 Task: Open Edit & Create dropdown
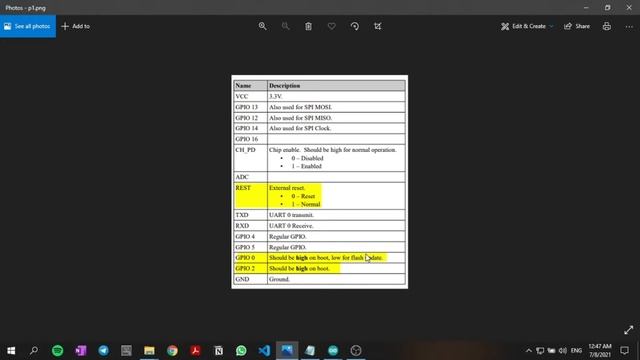click(527, 26)
